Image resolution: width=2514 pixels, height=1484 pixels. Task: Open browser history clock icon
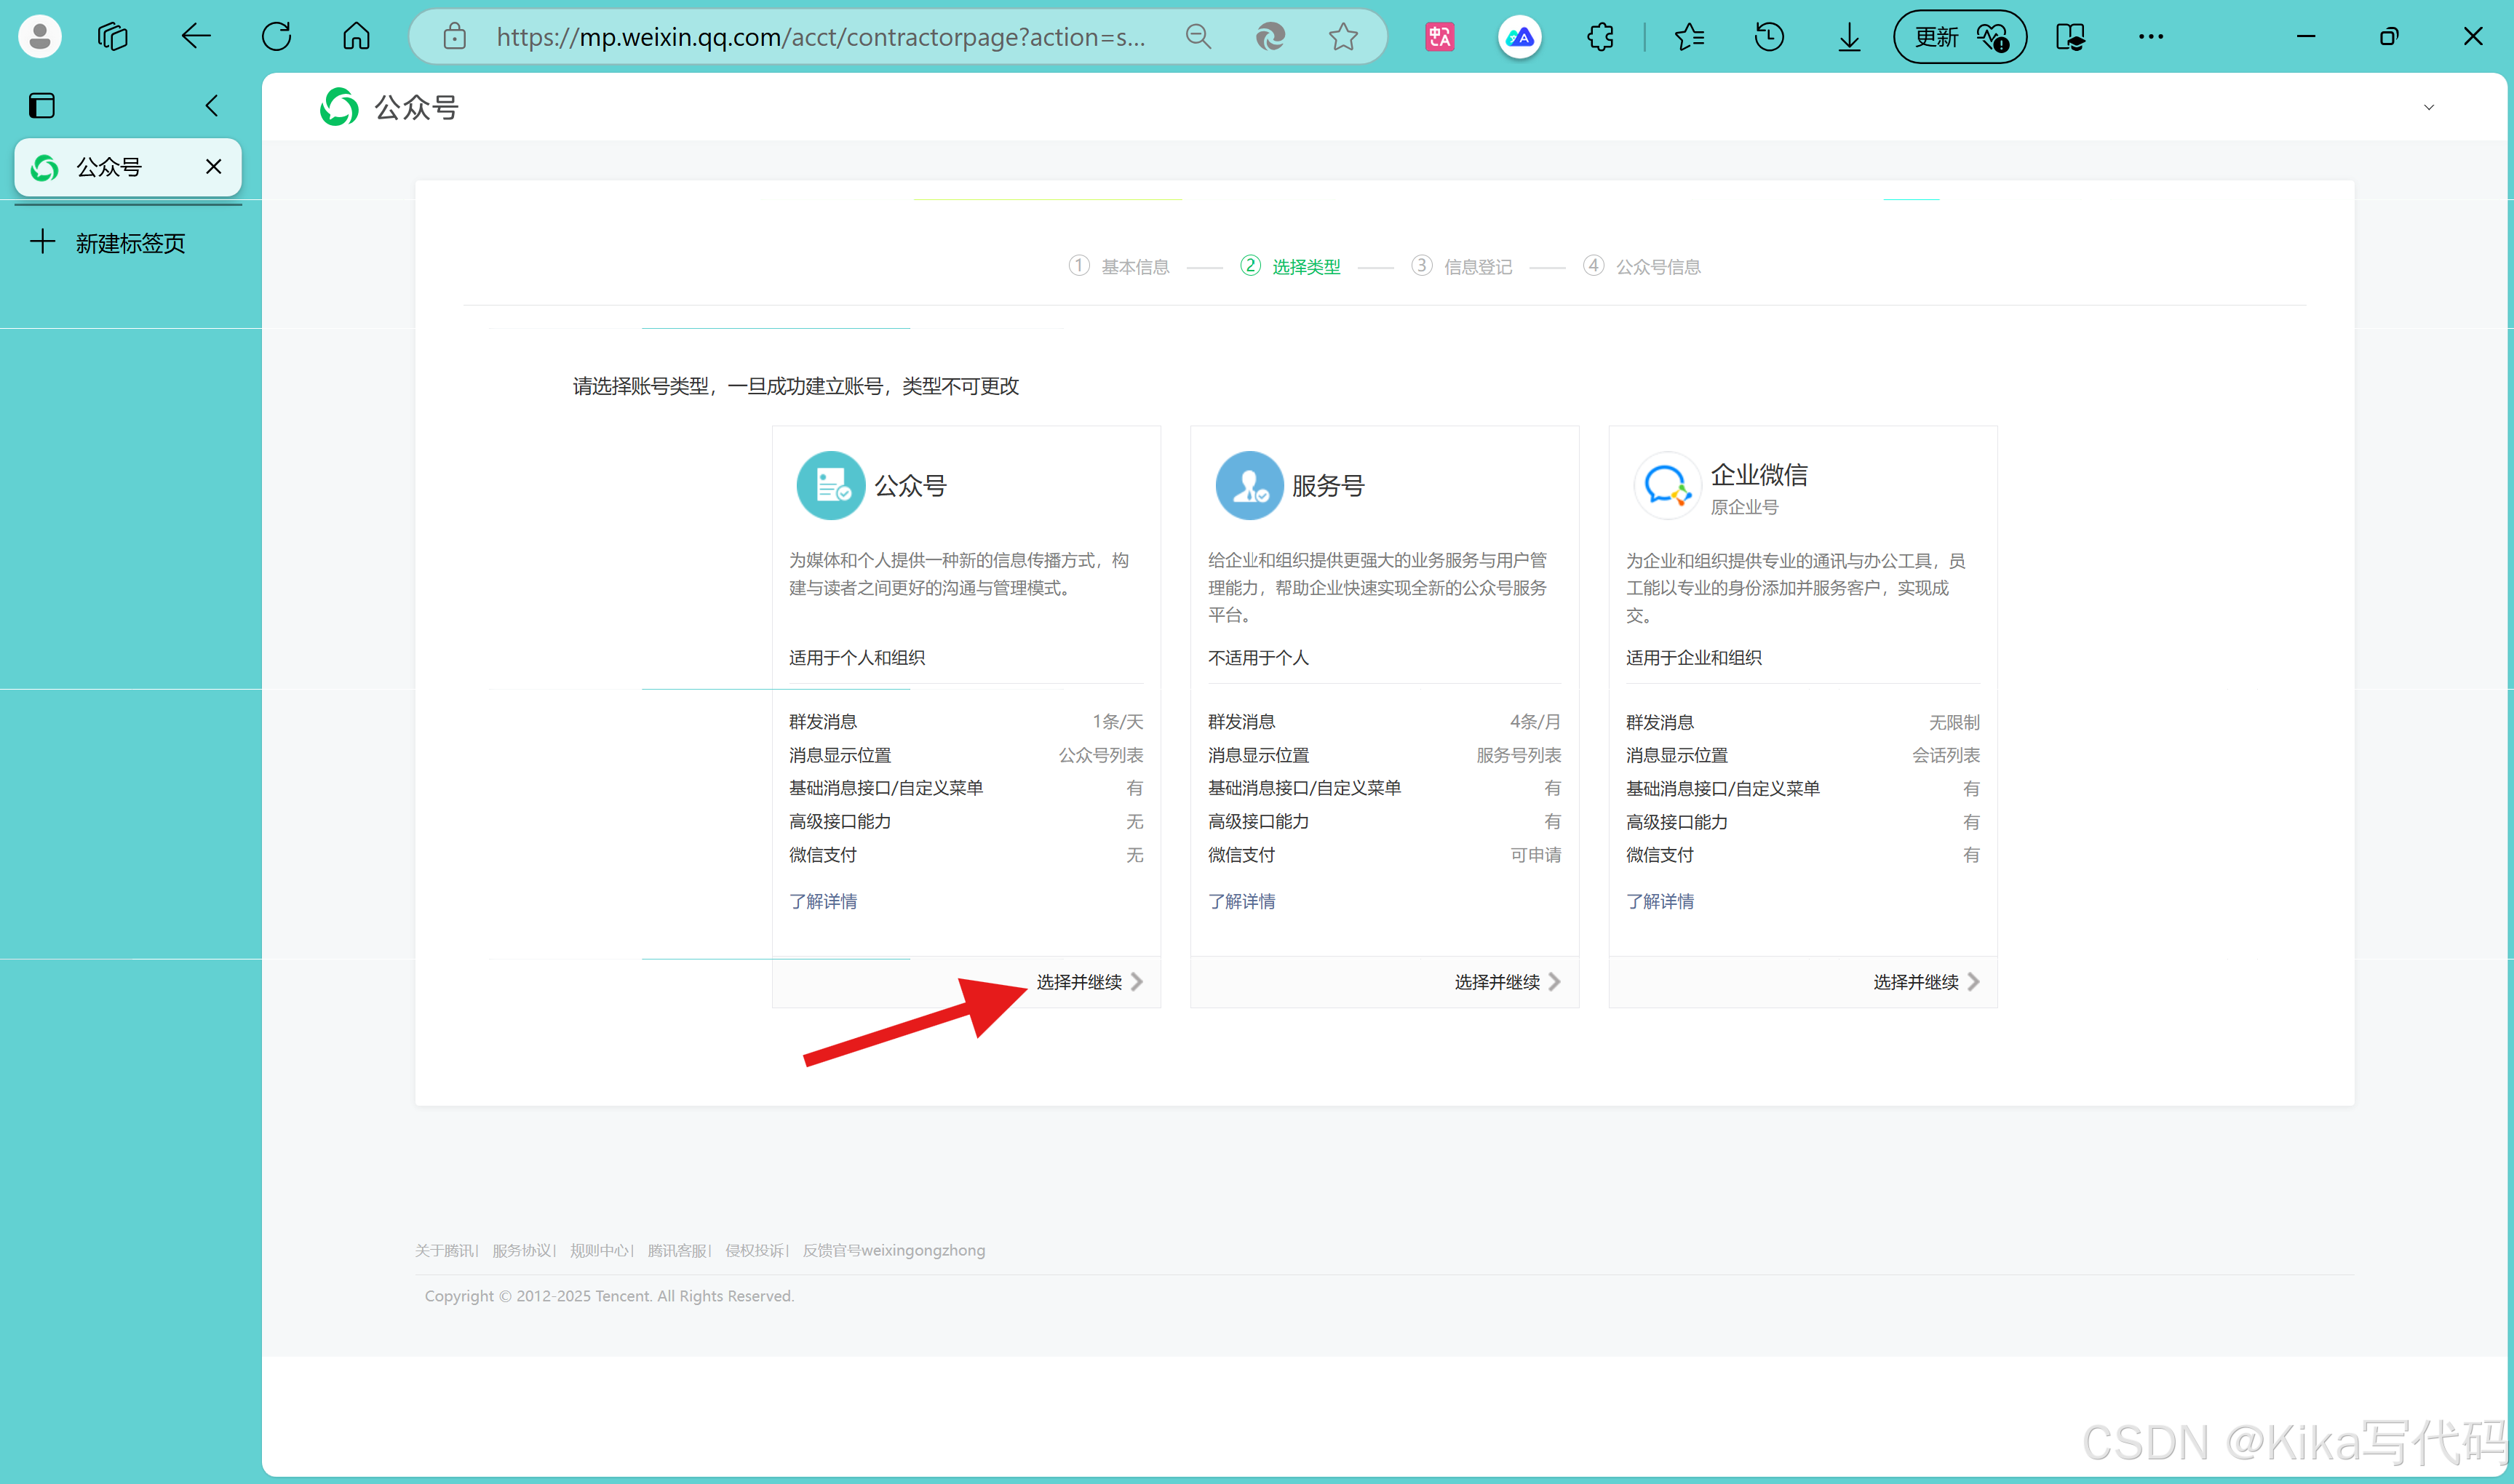pos(1769,37)
